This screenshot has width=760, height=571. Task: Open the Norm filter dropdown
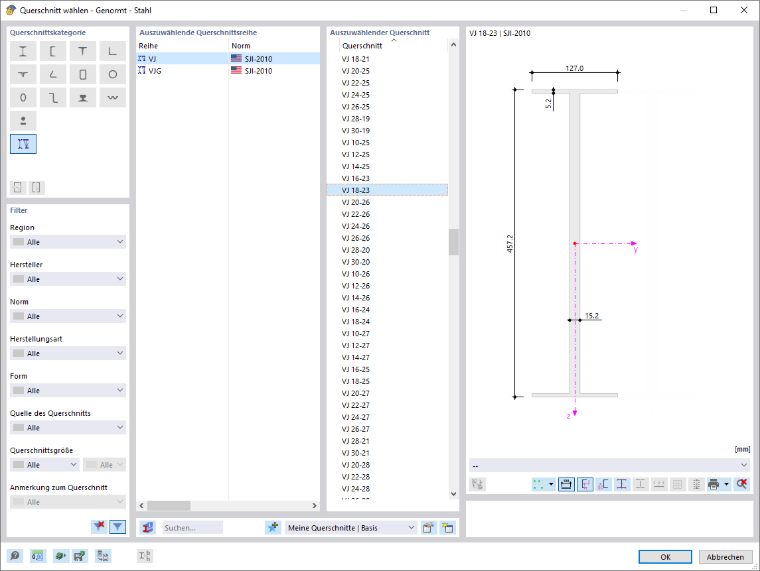point(68,316)
